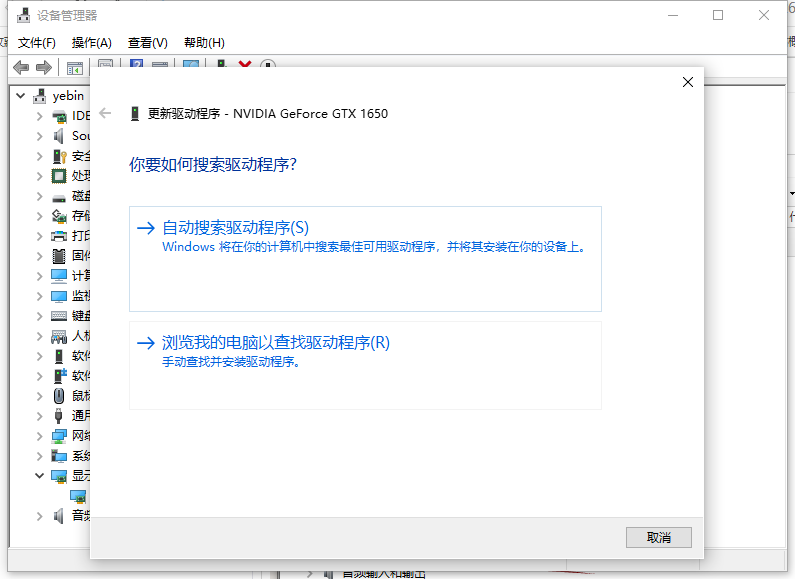Click the Forward arrow in Device Manager toolbar
795x579 pixels.
tap(44, 67)
